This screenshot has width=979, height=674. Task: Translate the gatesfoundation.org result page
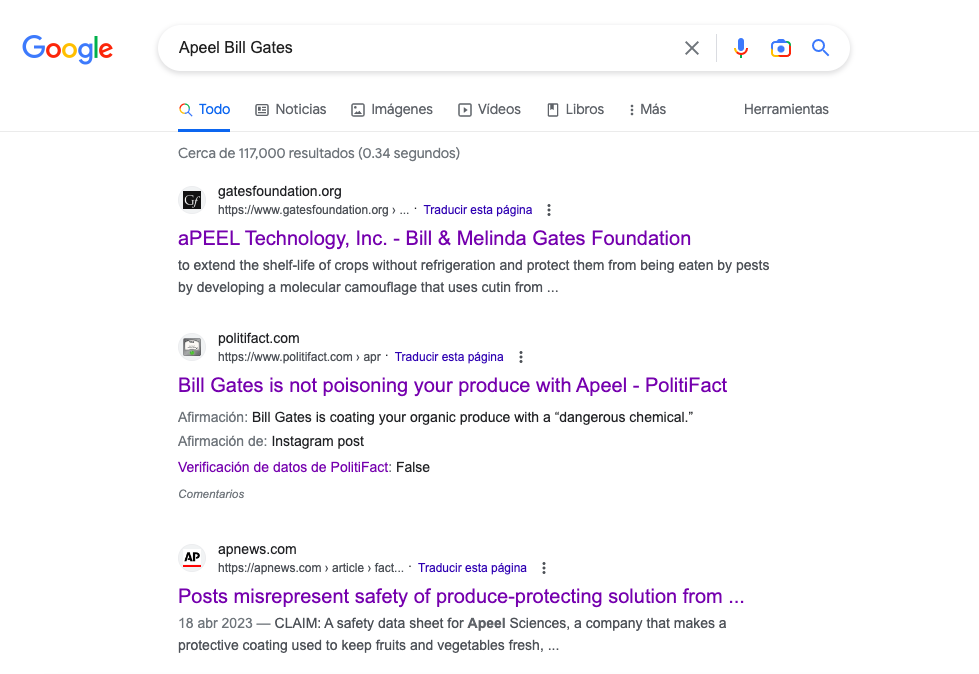[478, 210]
